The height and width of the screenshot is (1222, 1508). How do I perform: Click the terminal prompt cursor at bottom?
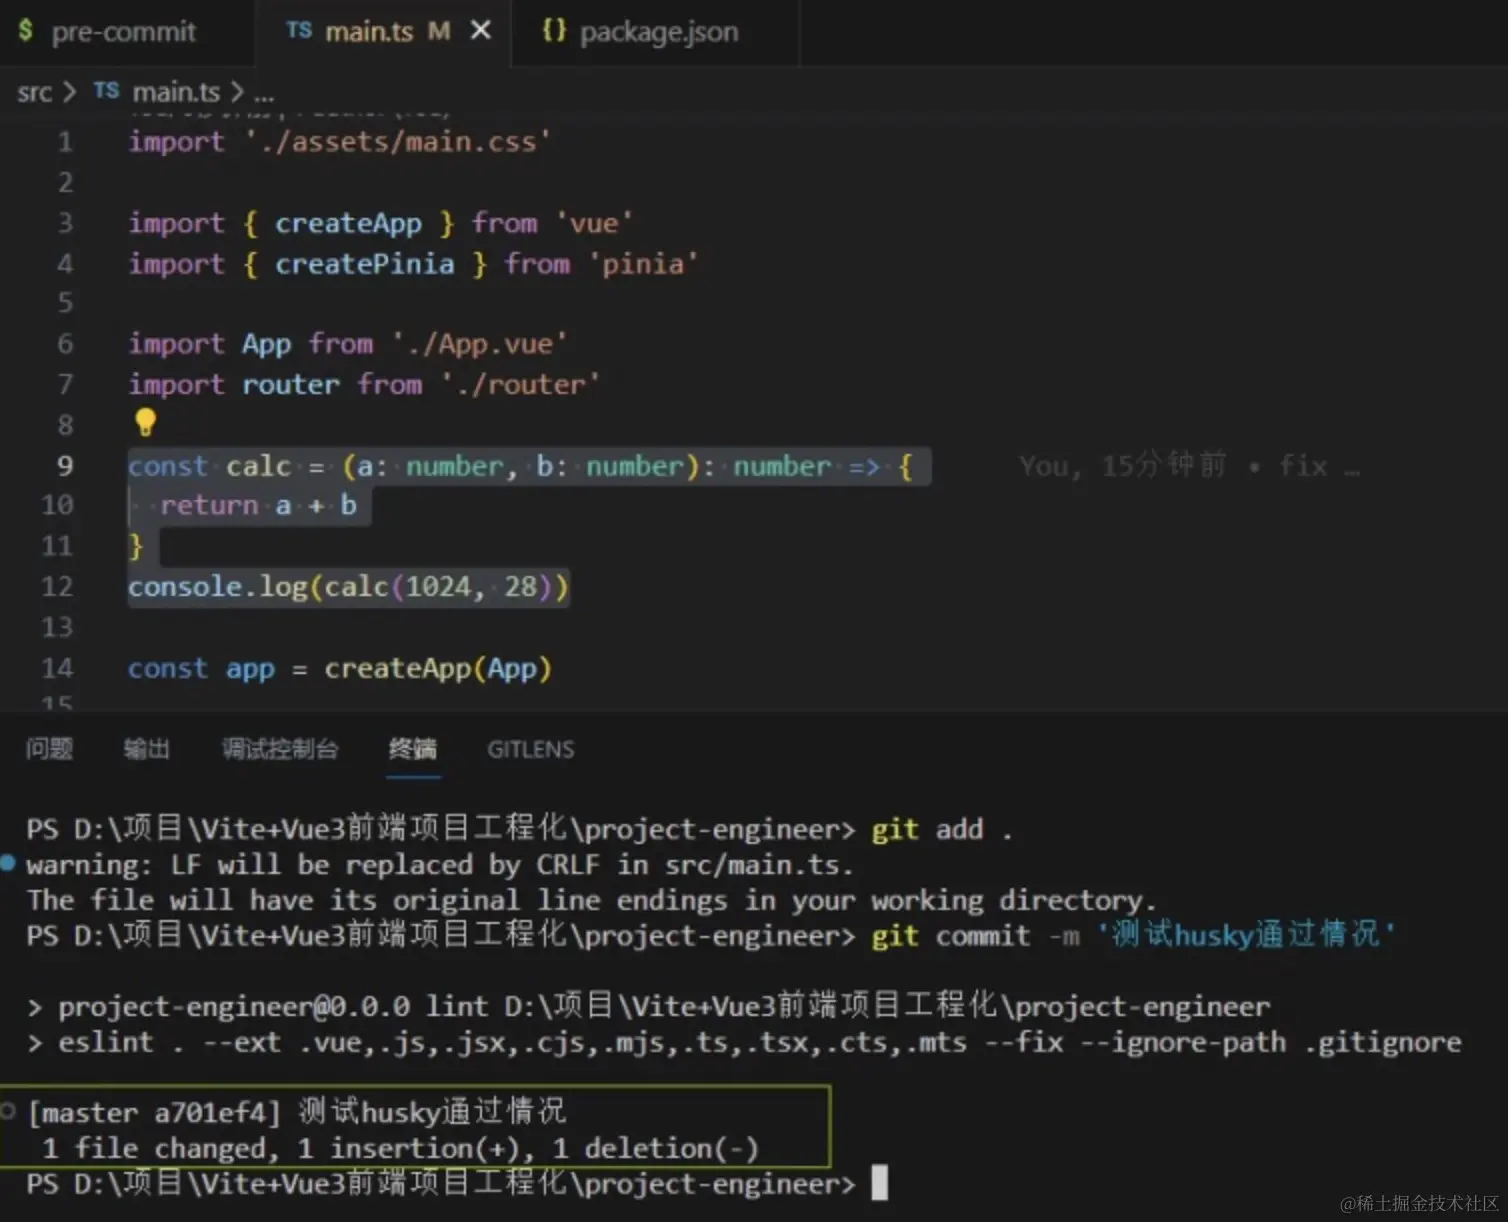[879, 1183]
